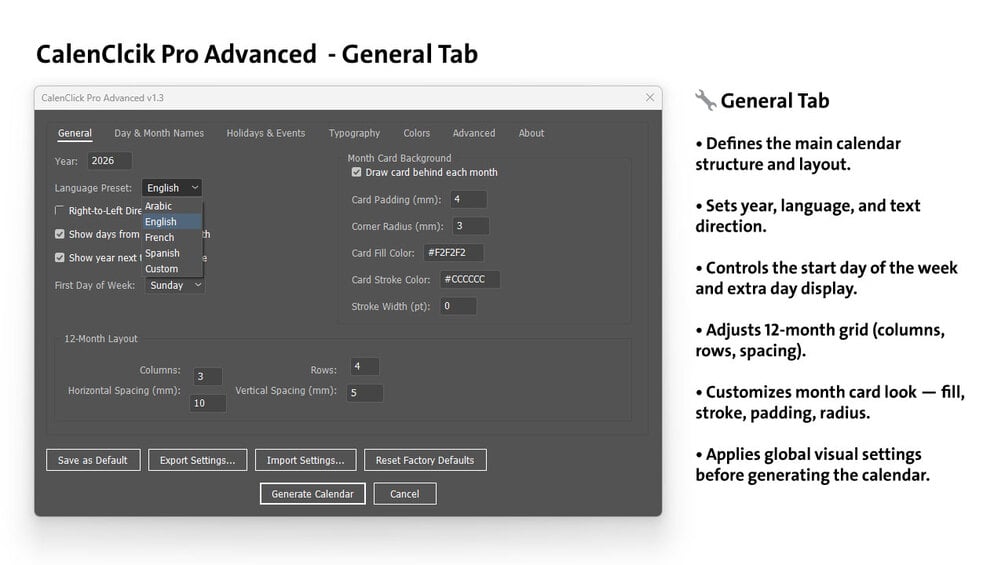Open the Holidays & Events tab
Viewport: 1005px width, 565px height.
[265, 133]
